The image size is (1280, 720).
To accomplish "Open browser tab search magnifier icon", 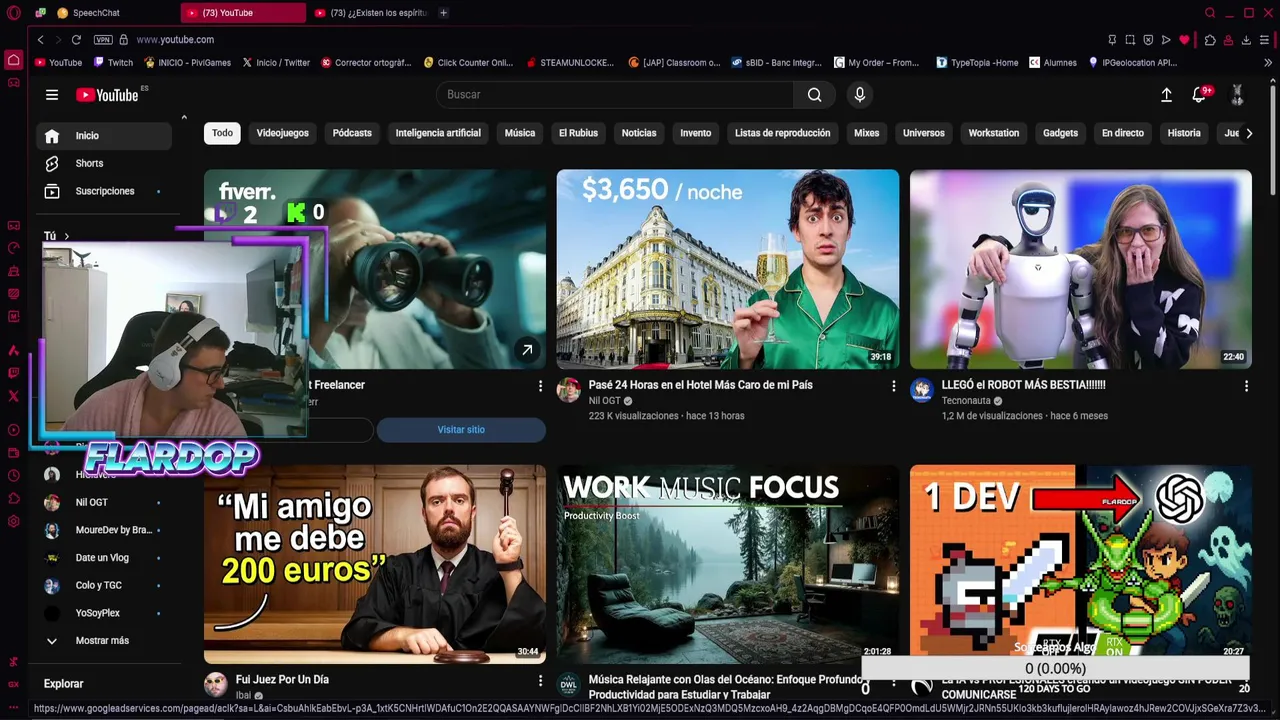I will (x=1210, y=13).
